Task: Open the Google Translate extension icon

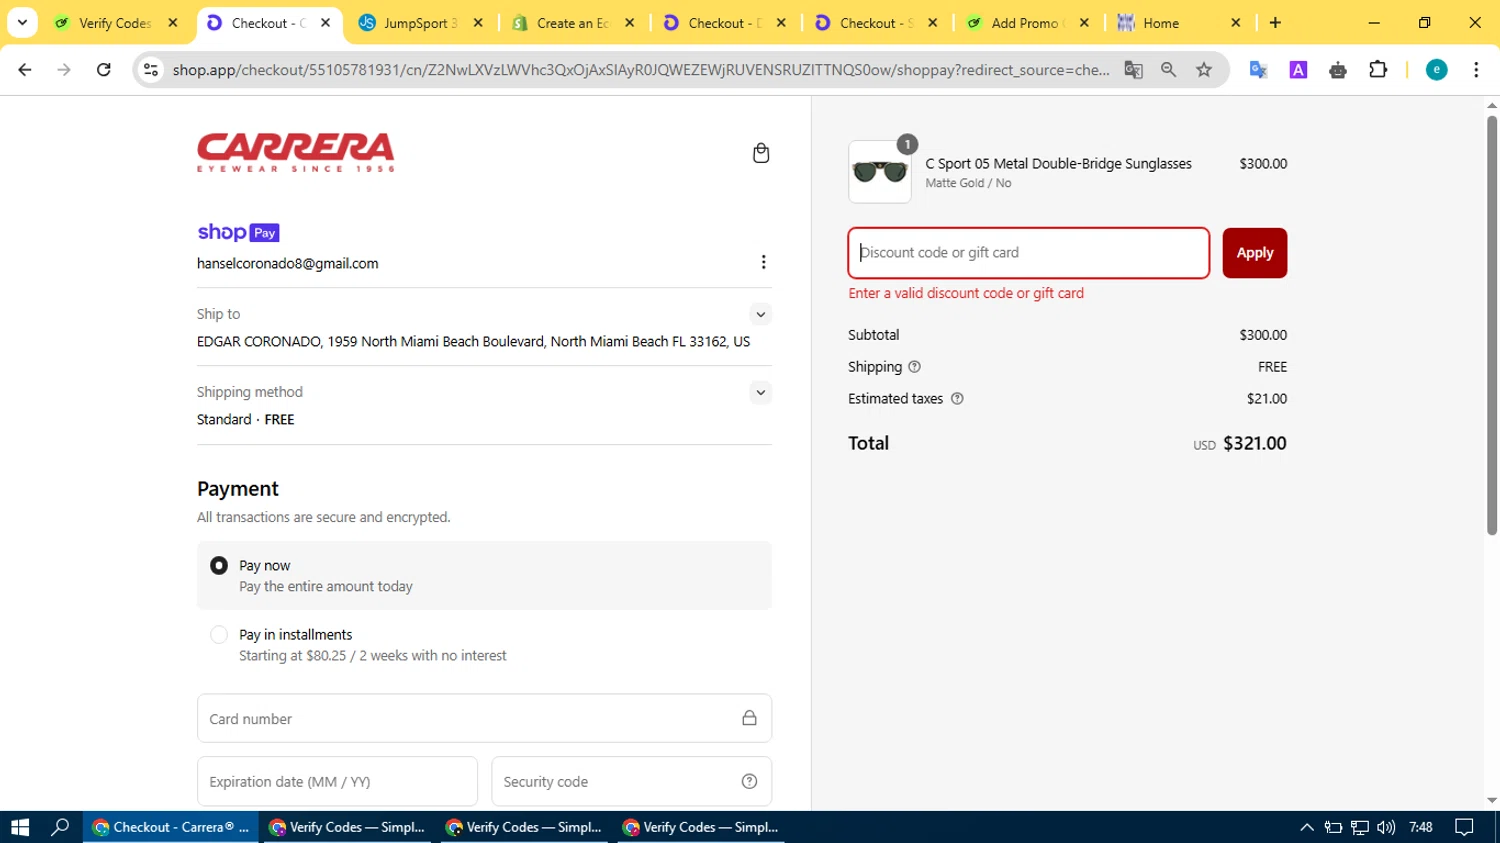Action: click(1258, 69)
